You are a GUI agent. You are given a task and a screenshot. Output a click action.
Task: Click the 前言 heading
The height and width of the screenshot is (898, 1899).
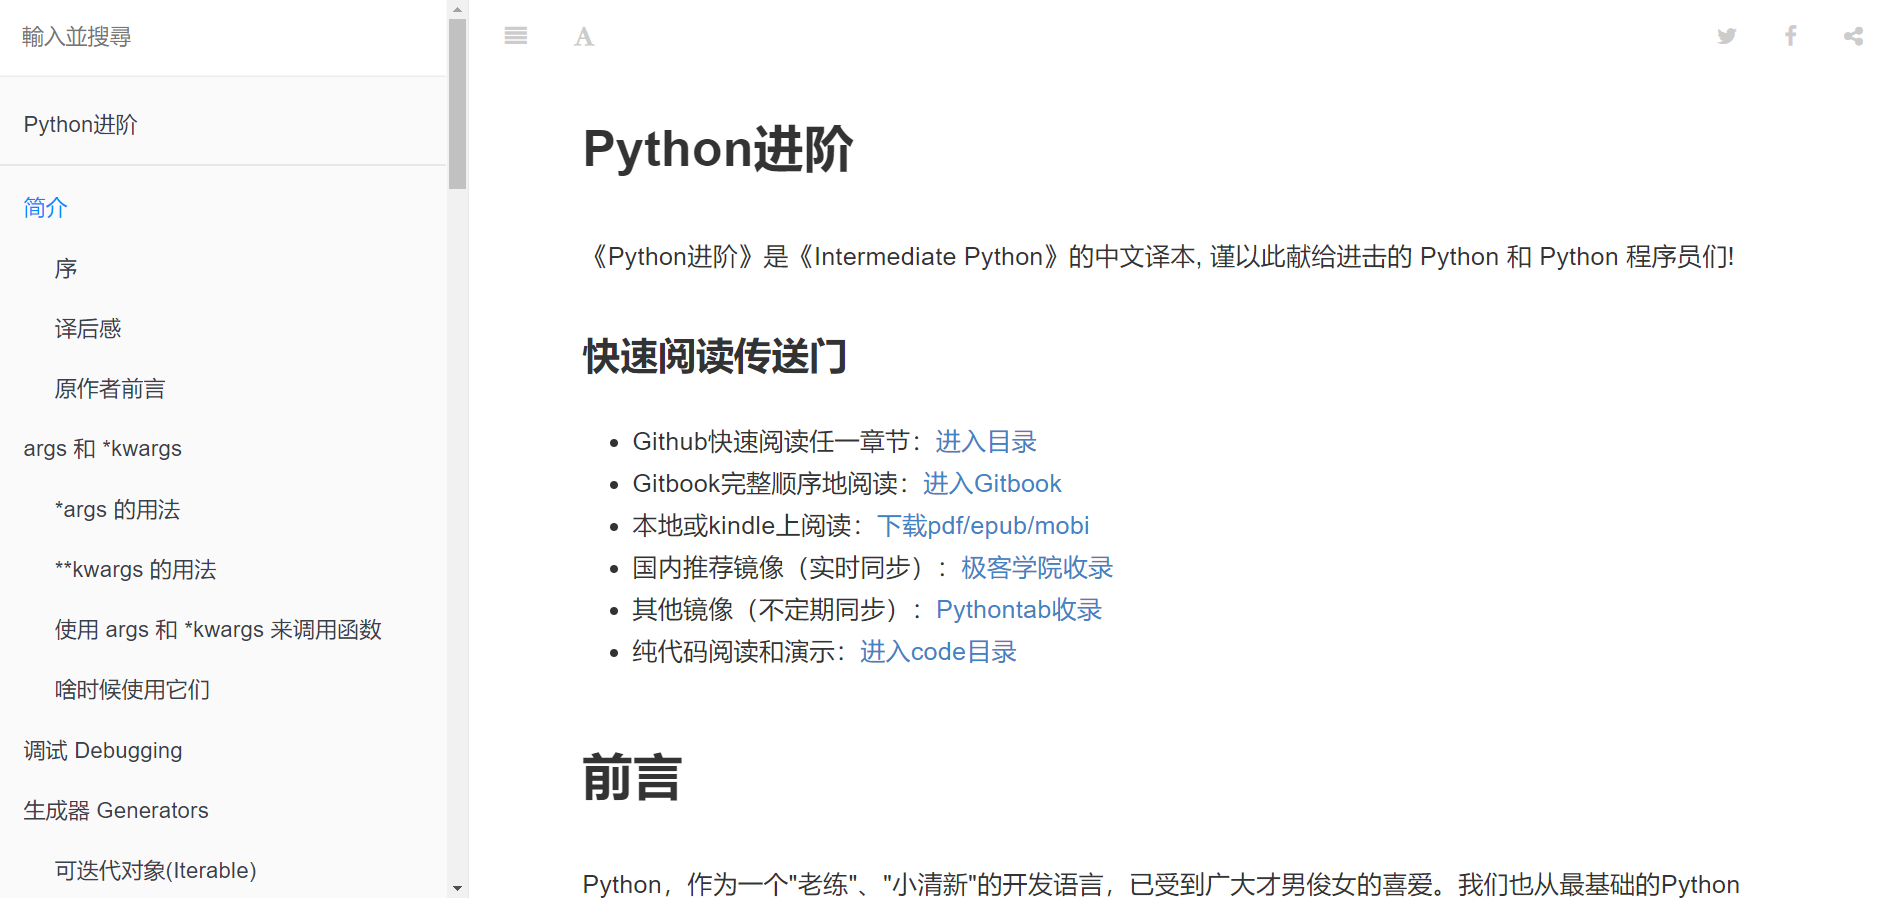(632, 778)
